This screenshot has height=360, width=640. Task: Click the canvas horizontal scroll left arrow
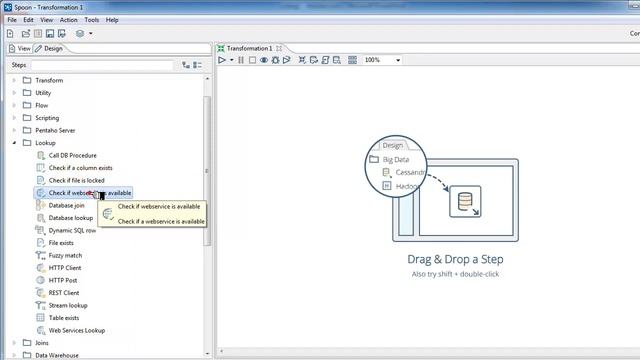coord(222,351)
